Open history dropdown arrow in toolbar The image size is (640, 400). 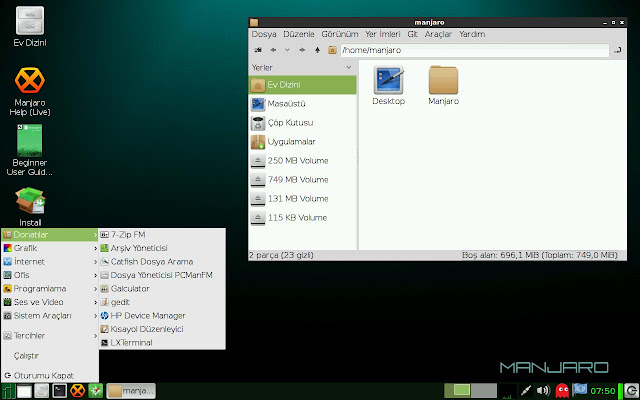tap(287, 50)
